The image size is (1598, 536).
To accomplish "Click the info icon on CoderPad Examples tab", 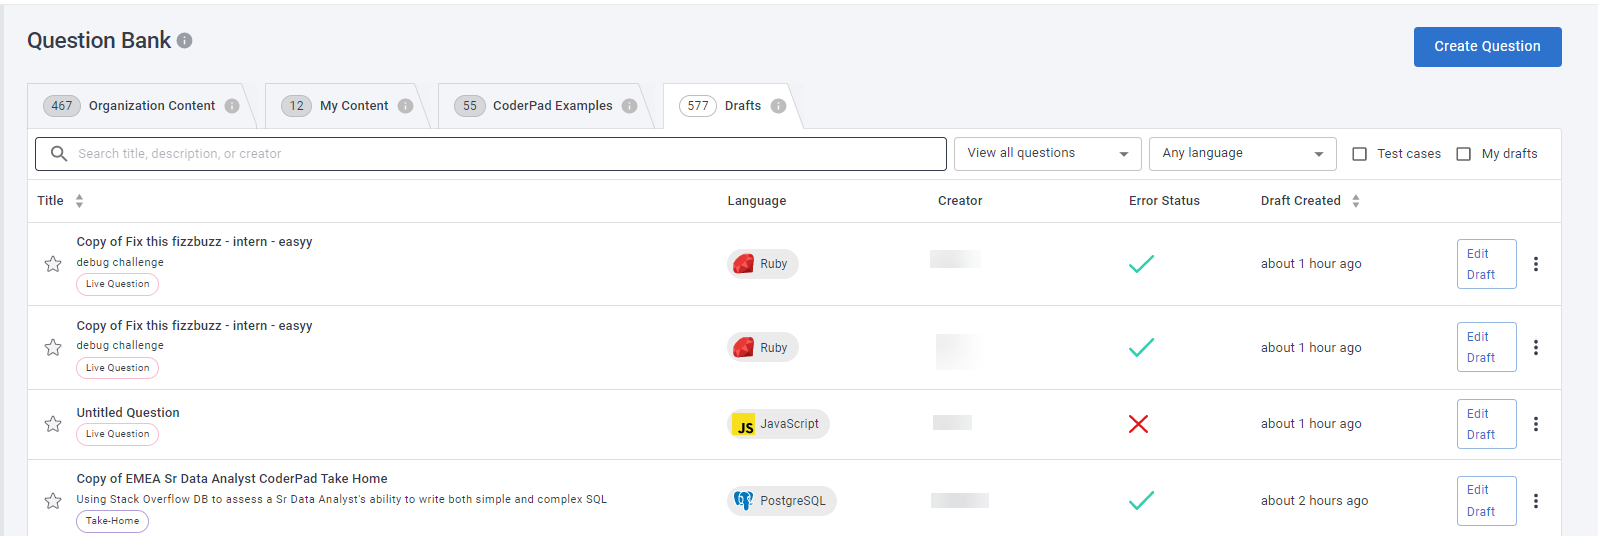I will [x=629, y=106].
